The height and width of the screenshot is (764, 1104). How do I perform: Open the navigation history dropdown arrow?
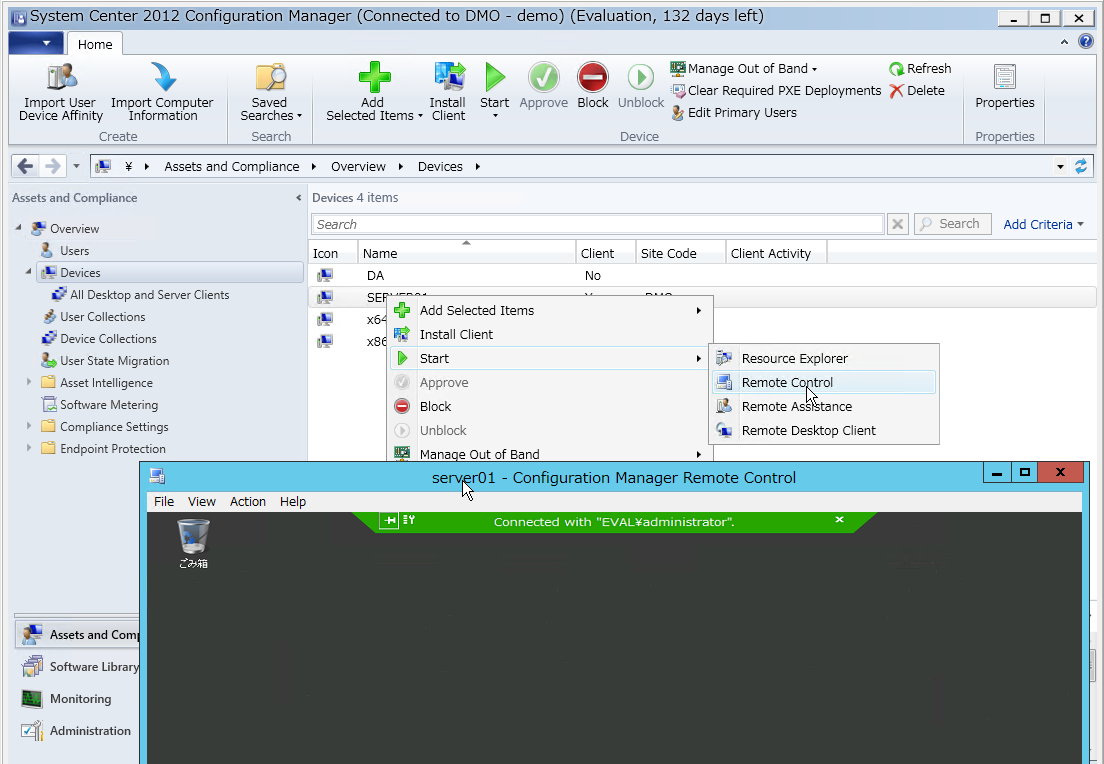[76, 166]
